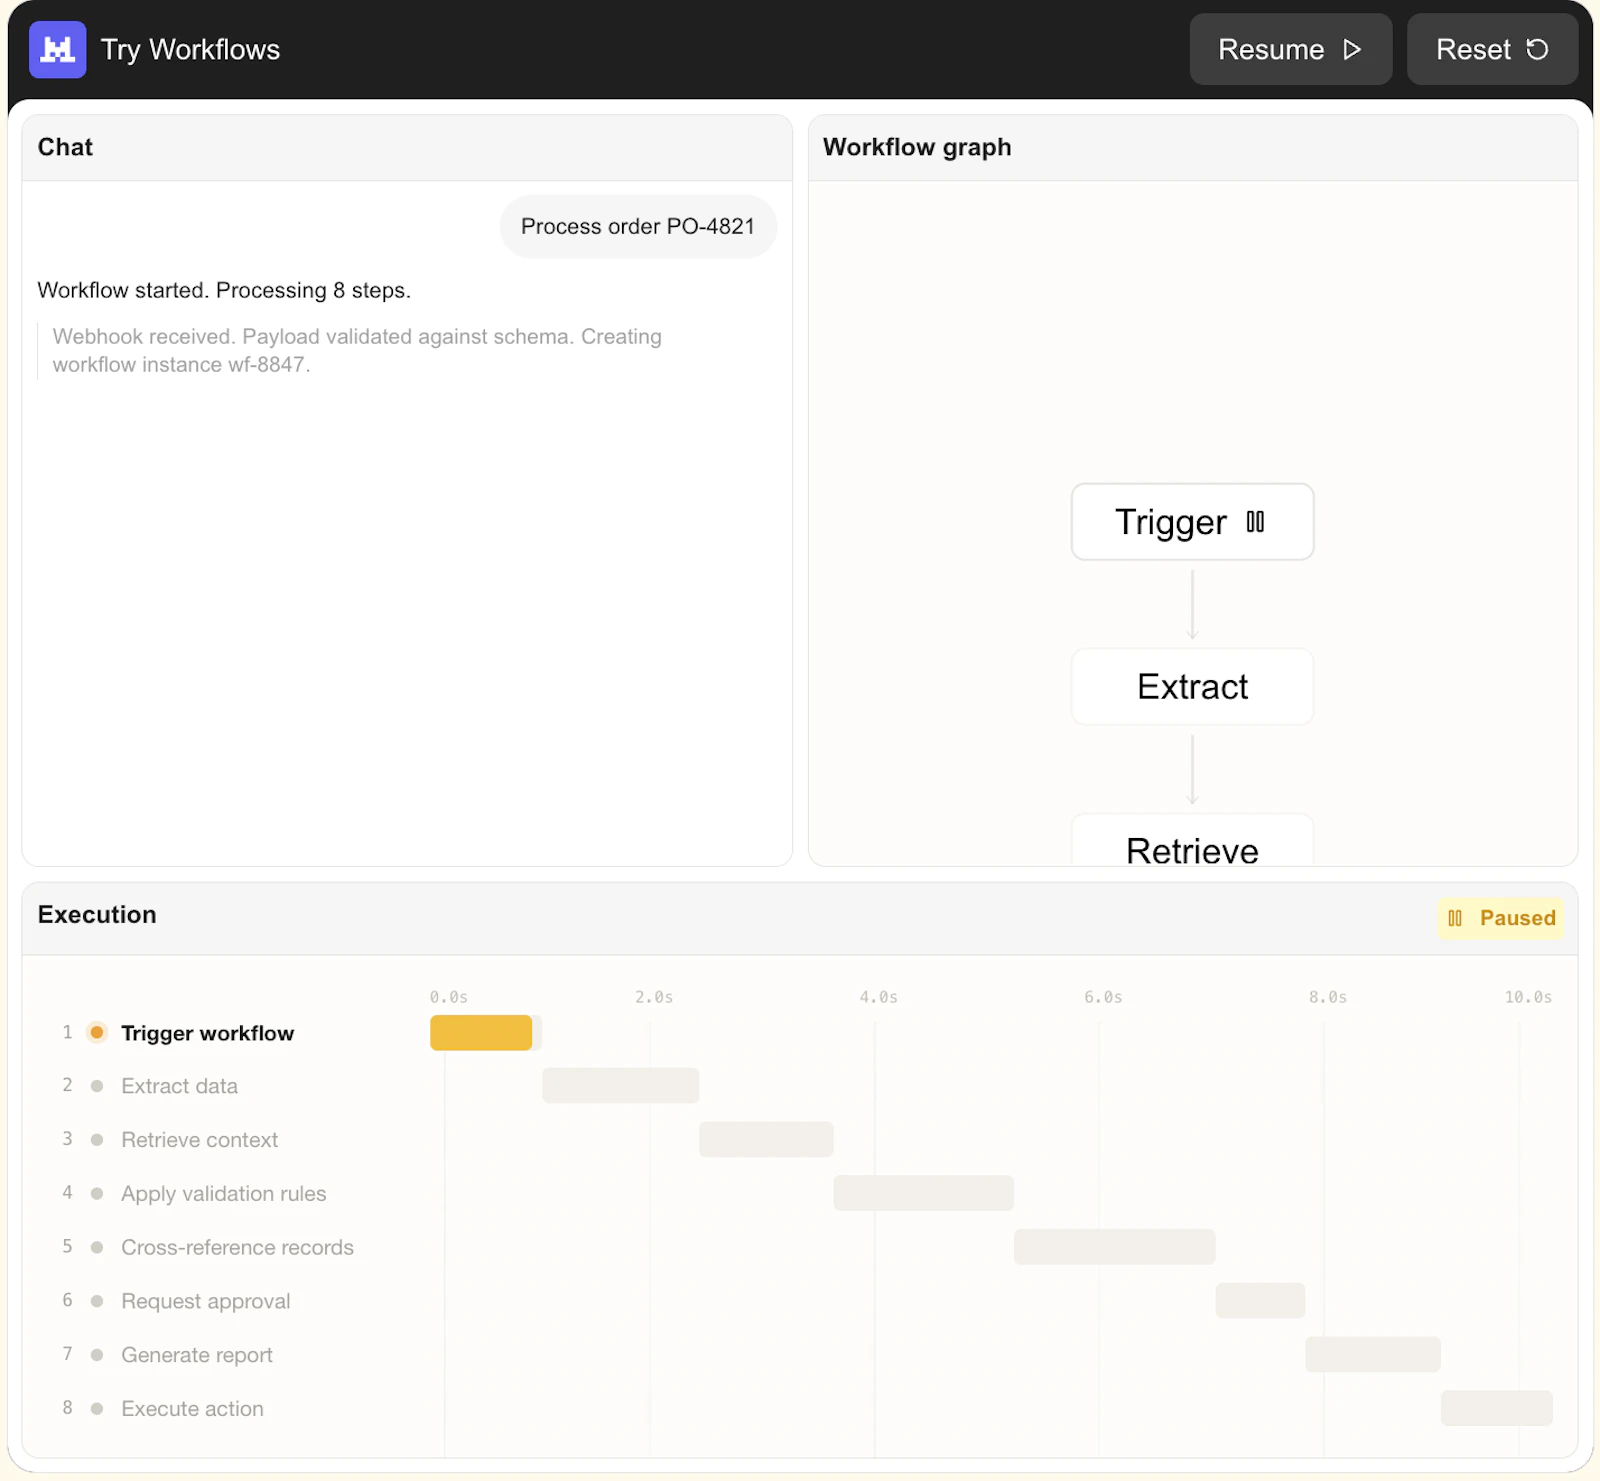Click the Execute action timeline bar
The height and width of the screenshot is (1481, 1600).
(x=1496, y=1409)
